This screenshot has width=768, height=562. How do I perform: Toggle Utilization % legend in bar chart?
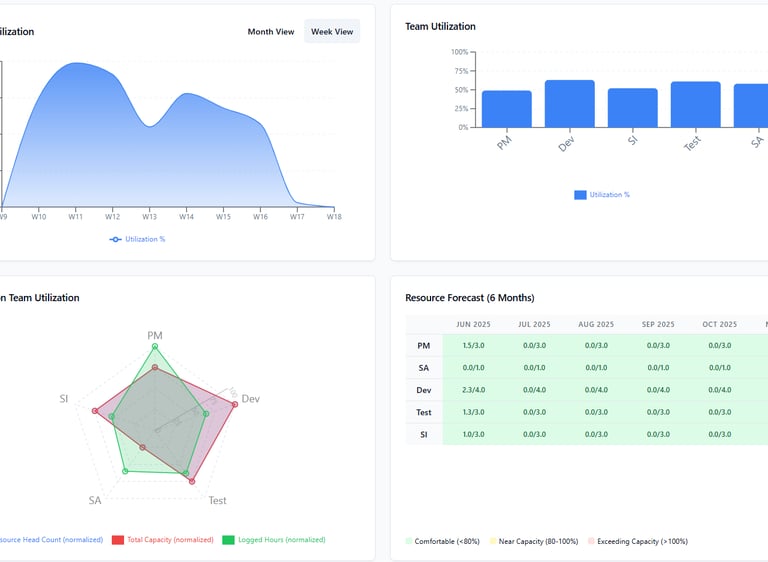[601, 195]
